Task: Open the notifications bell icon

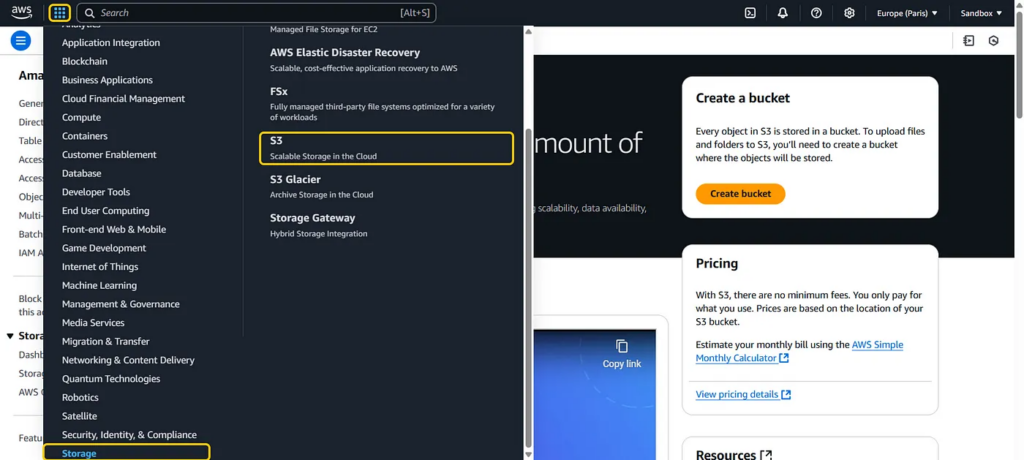Action: [783, 13]
